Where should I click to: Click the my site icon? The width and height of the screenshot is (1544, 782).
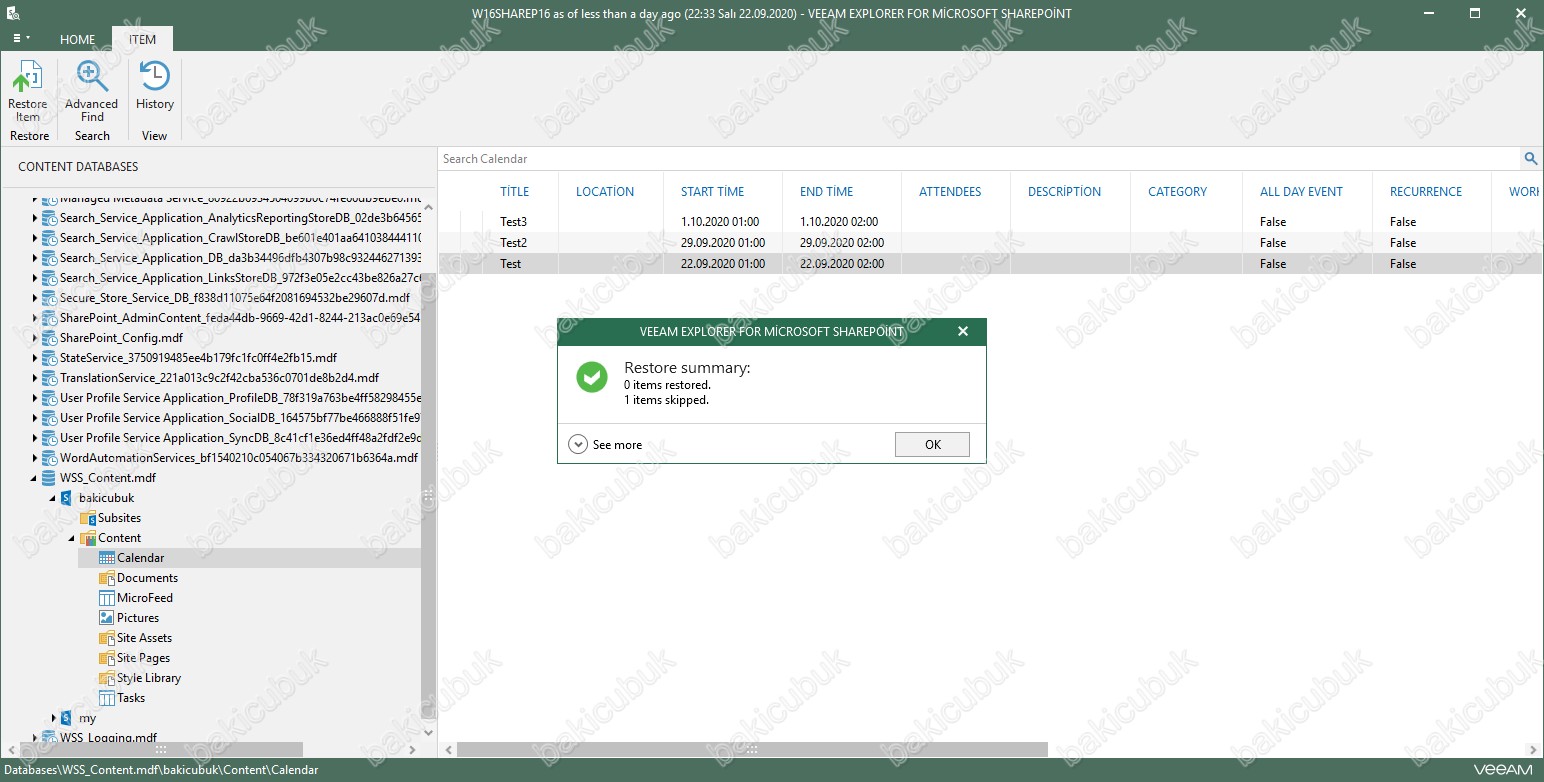pos(67,718)
